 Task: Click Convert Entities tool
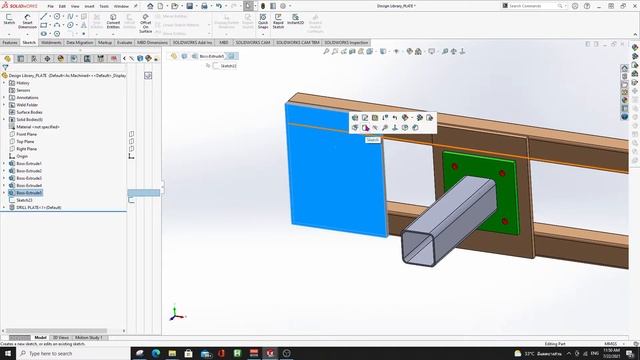tap(113, 21)
